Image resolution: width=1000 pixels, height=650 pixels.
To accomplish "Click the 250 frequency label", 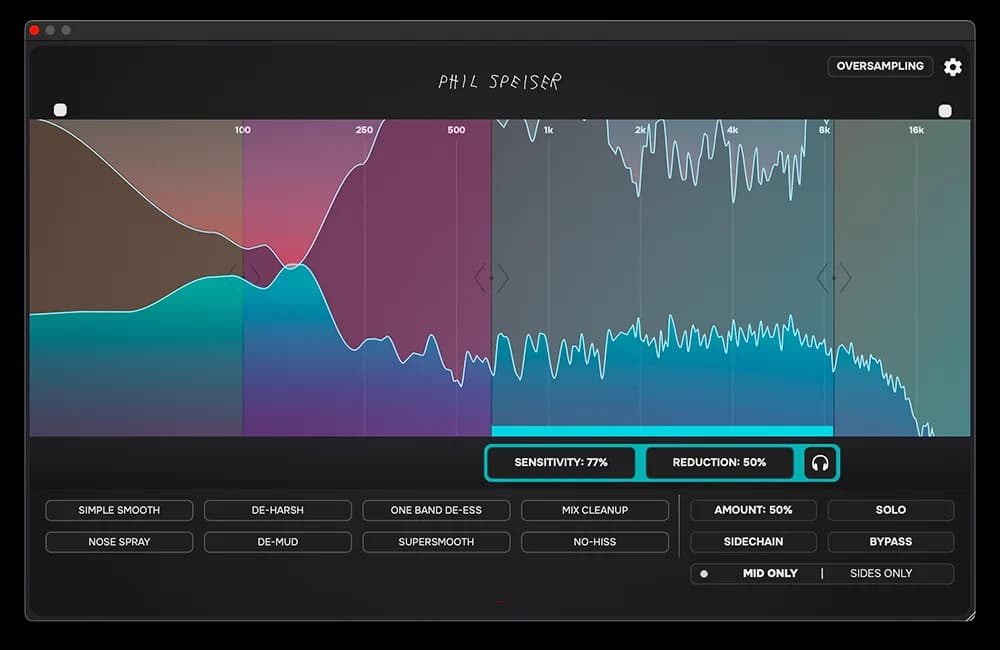I will [x=364, y=130].
